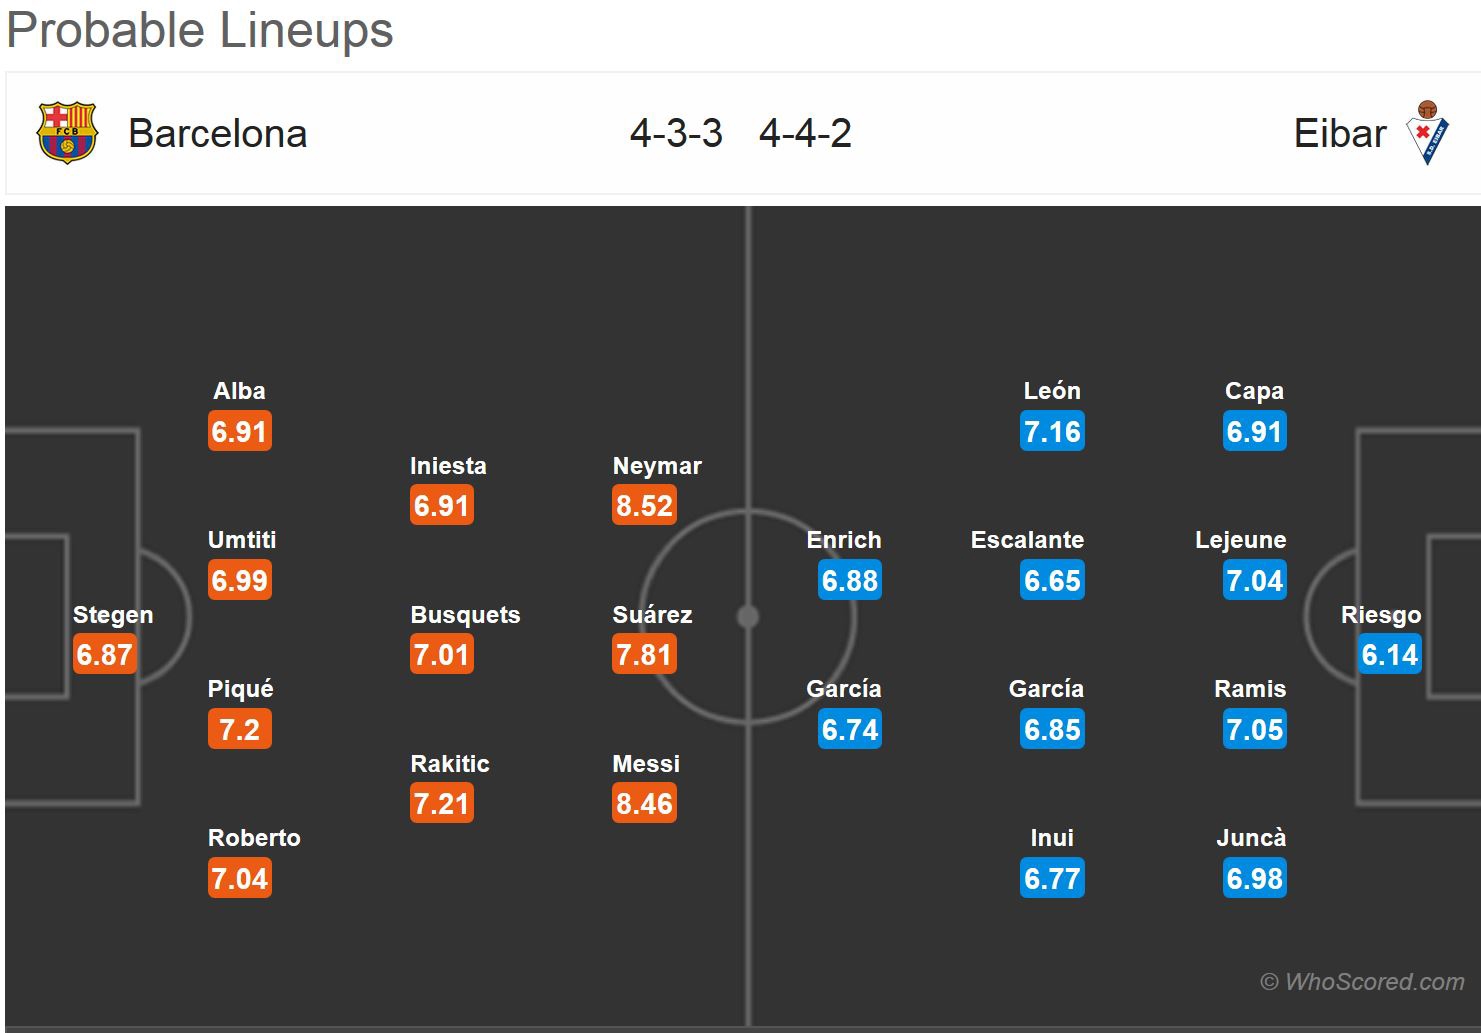Click Messi's 8.46 rating badge

644,804
